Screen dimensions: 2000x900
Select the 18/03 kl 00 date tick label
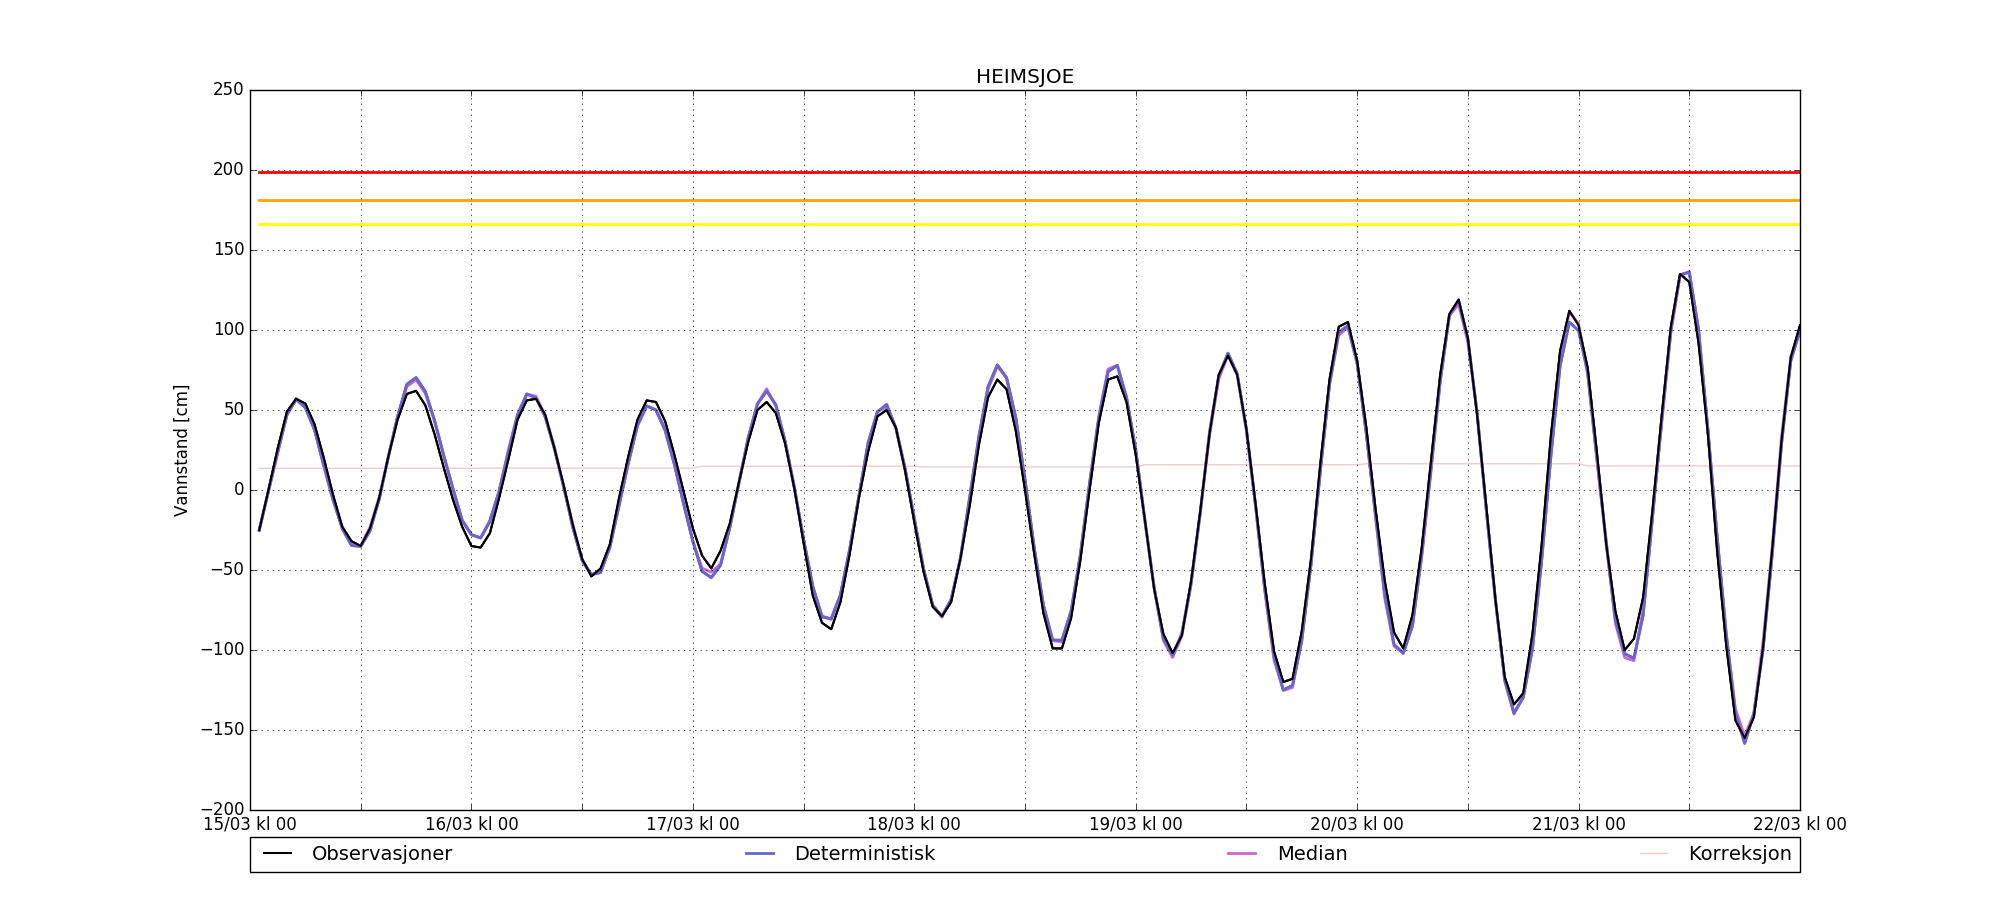(x=913, y=825)
